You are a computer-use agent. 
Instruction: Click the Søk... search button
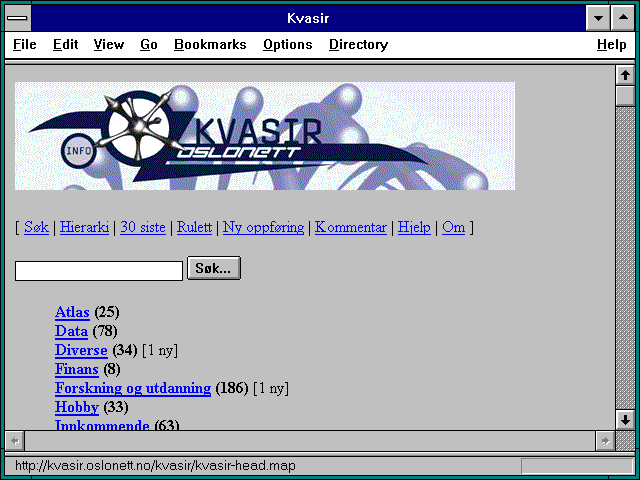pos(214,268)
